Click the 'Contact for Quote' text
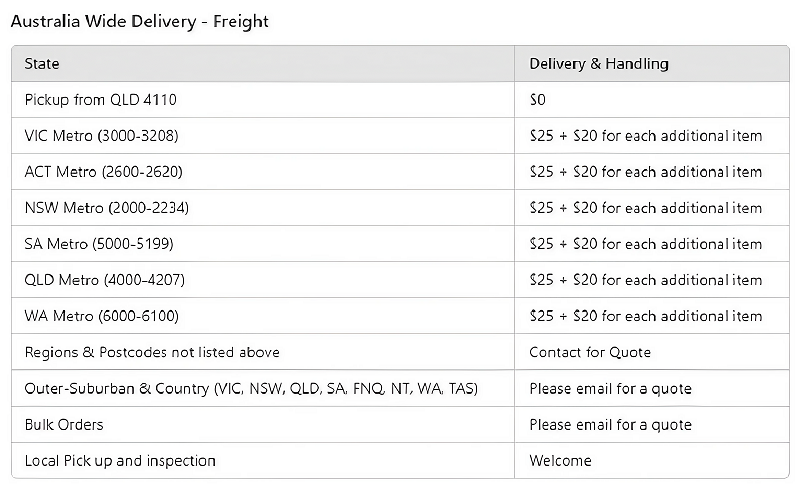Image resolution: width=800 pixels, height=493 pixels. (x=590, y=352)
